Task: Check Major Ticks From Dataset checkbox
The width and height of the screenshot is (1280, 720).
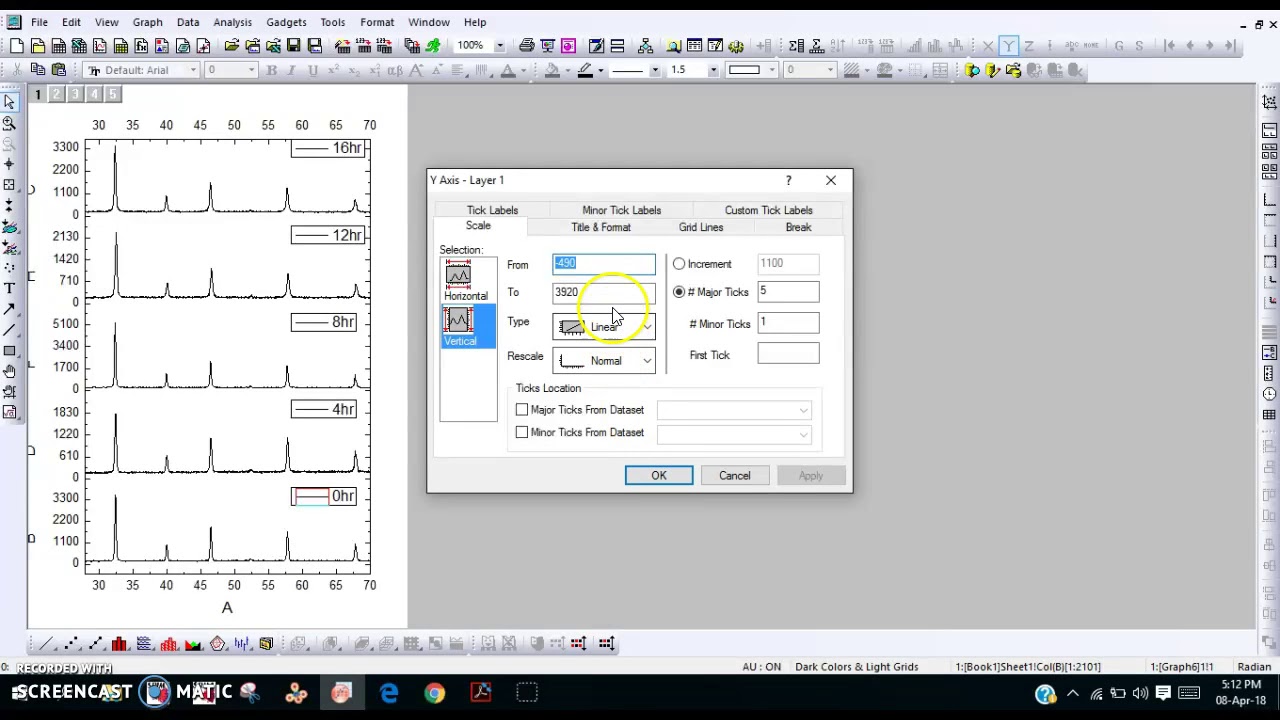Action: pos(522,410)
